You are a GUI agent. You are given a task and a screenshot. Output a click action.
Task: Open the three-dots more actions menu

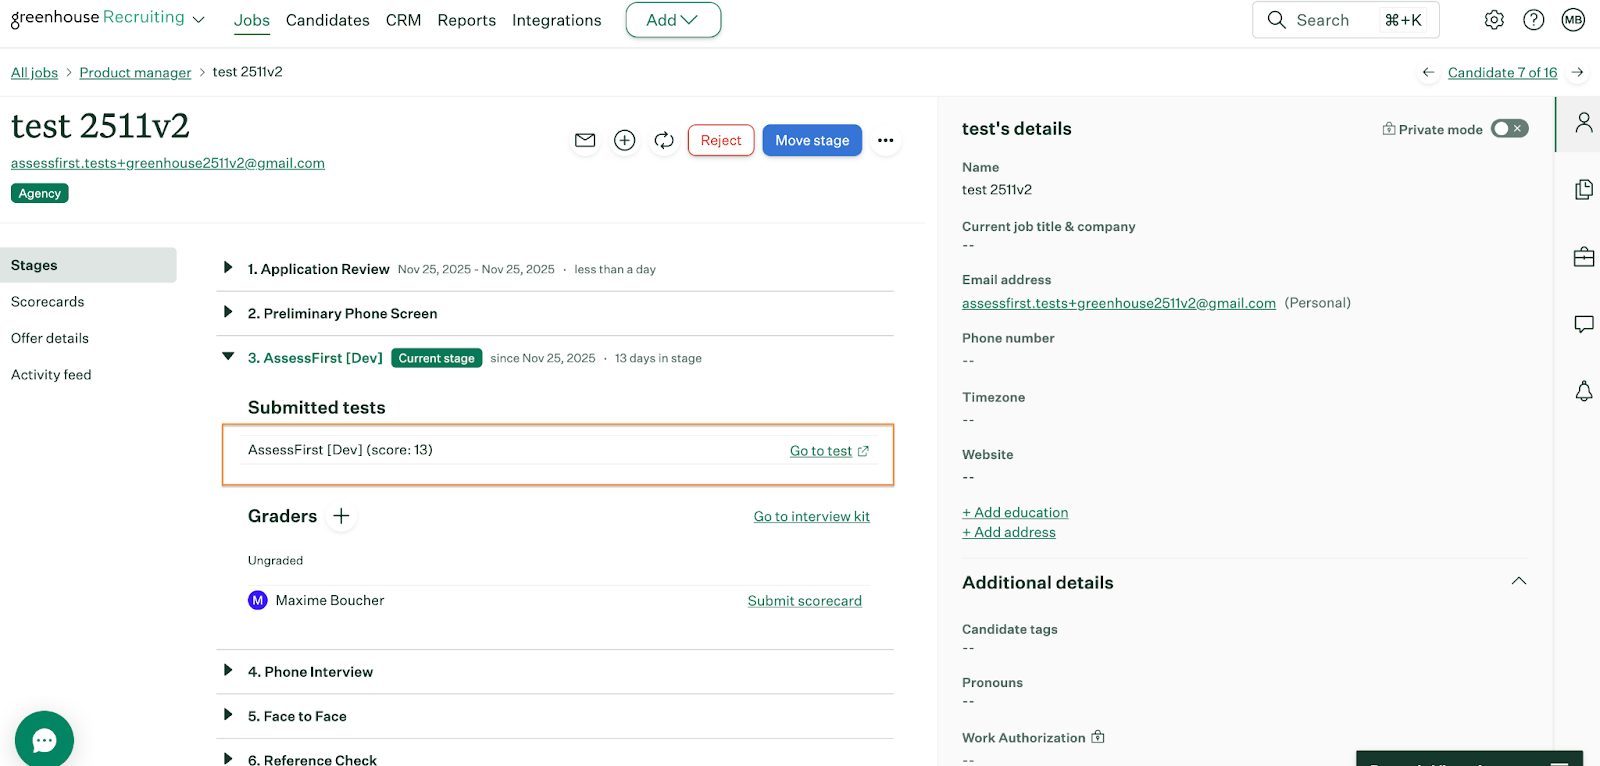885,140
